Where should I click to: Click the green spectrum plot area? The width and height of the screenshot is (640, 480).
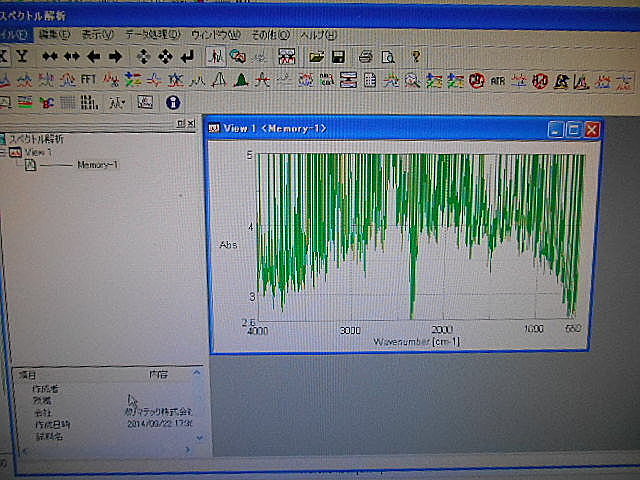(x=420, y=236)
